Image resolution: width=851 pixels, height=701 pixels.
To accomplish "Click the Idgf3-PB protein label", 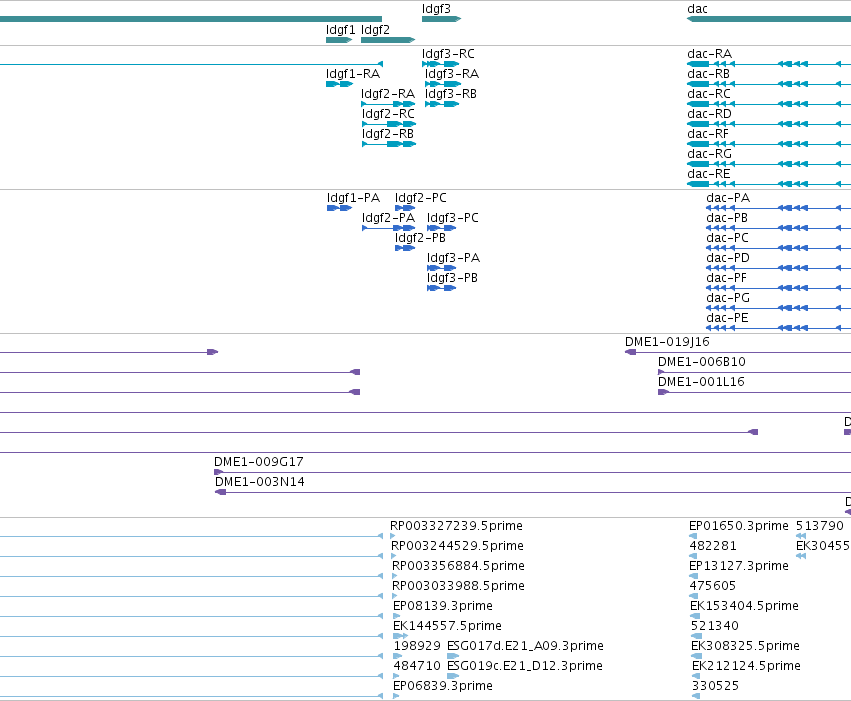I will coord(452,278).
